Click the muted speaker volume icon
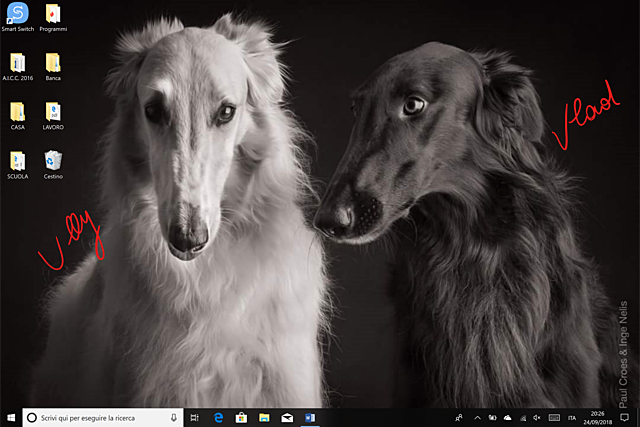The width and height of the screenshot is (640, 427). pos(537,418)
